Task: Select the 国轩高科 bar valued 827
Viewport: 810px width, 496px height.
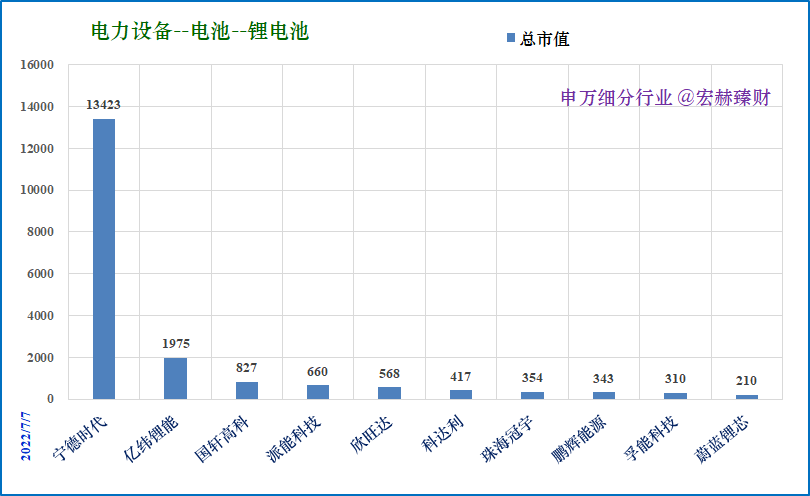Action: click(247, 391)
